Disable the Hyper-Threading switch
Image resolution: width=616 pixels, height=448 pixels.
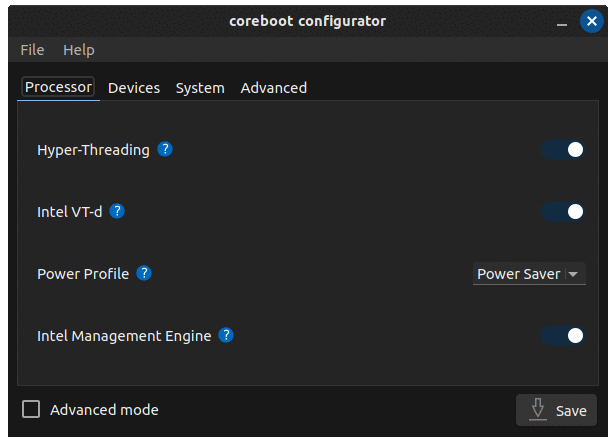[x=562, y=150]
